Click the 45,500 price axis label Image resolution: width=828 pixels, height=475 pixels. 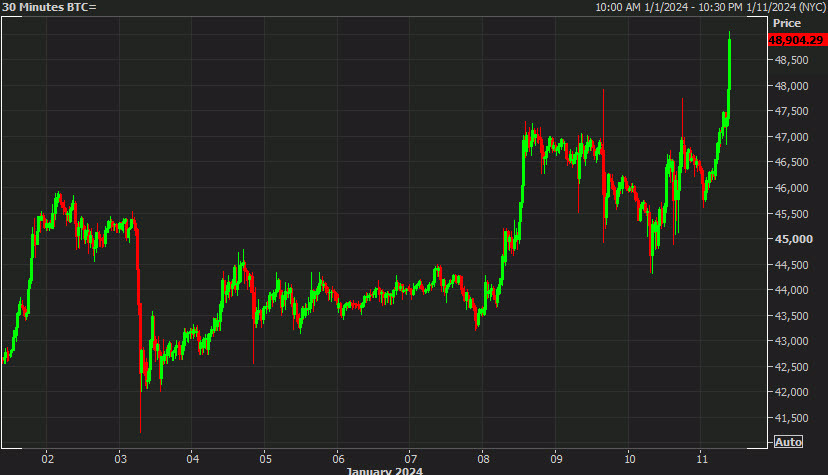791,214
